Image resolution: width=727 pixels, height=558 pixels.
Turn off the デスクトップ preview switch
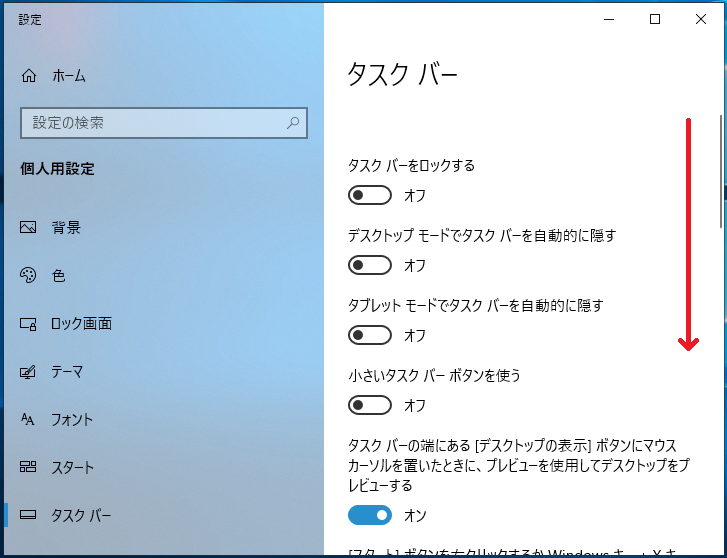pyautogui.click(x=370, y=515)
